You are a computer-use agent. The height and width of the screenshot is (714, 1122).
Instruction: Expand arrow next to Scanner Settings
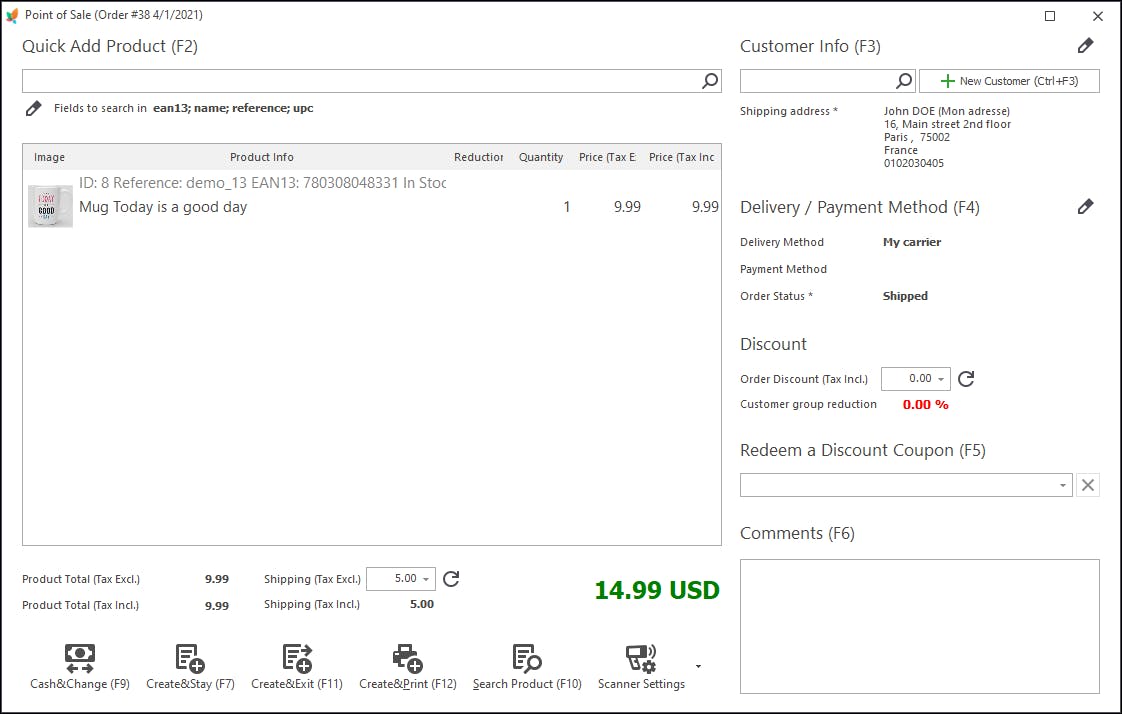click(698, 666)
